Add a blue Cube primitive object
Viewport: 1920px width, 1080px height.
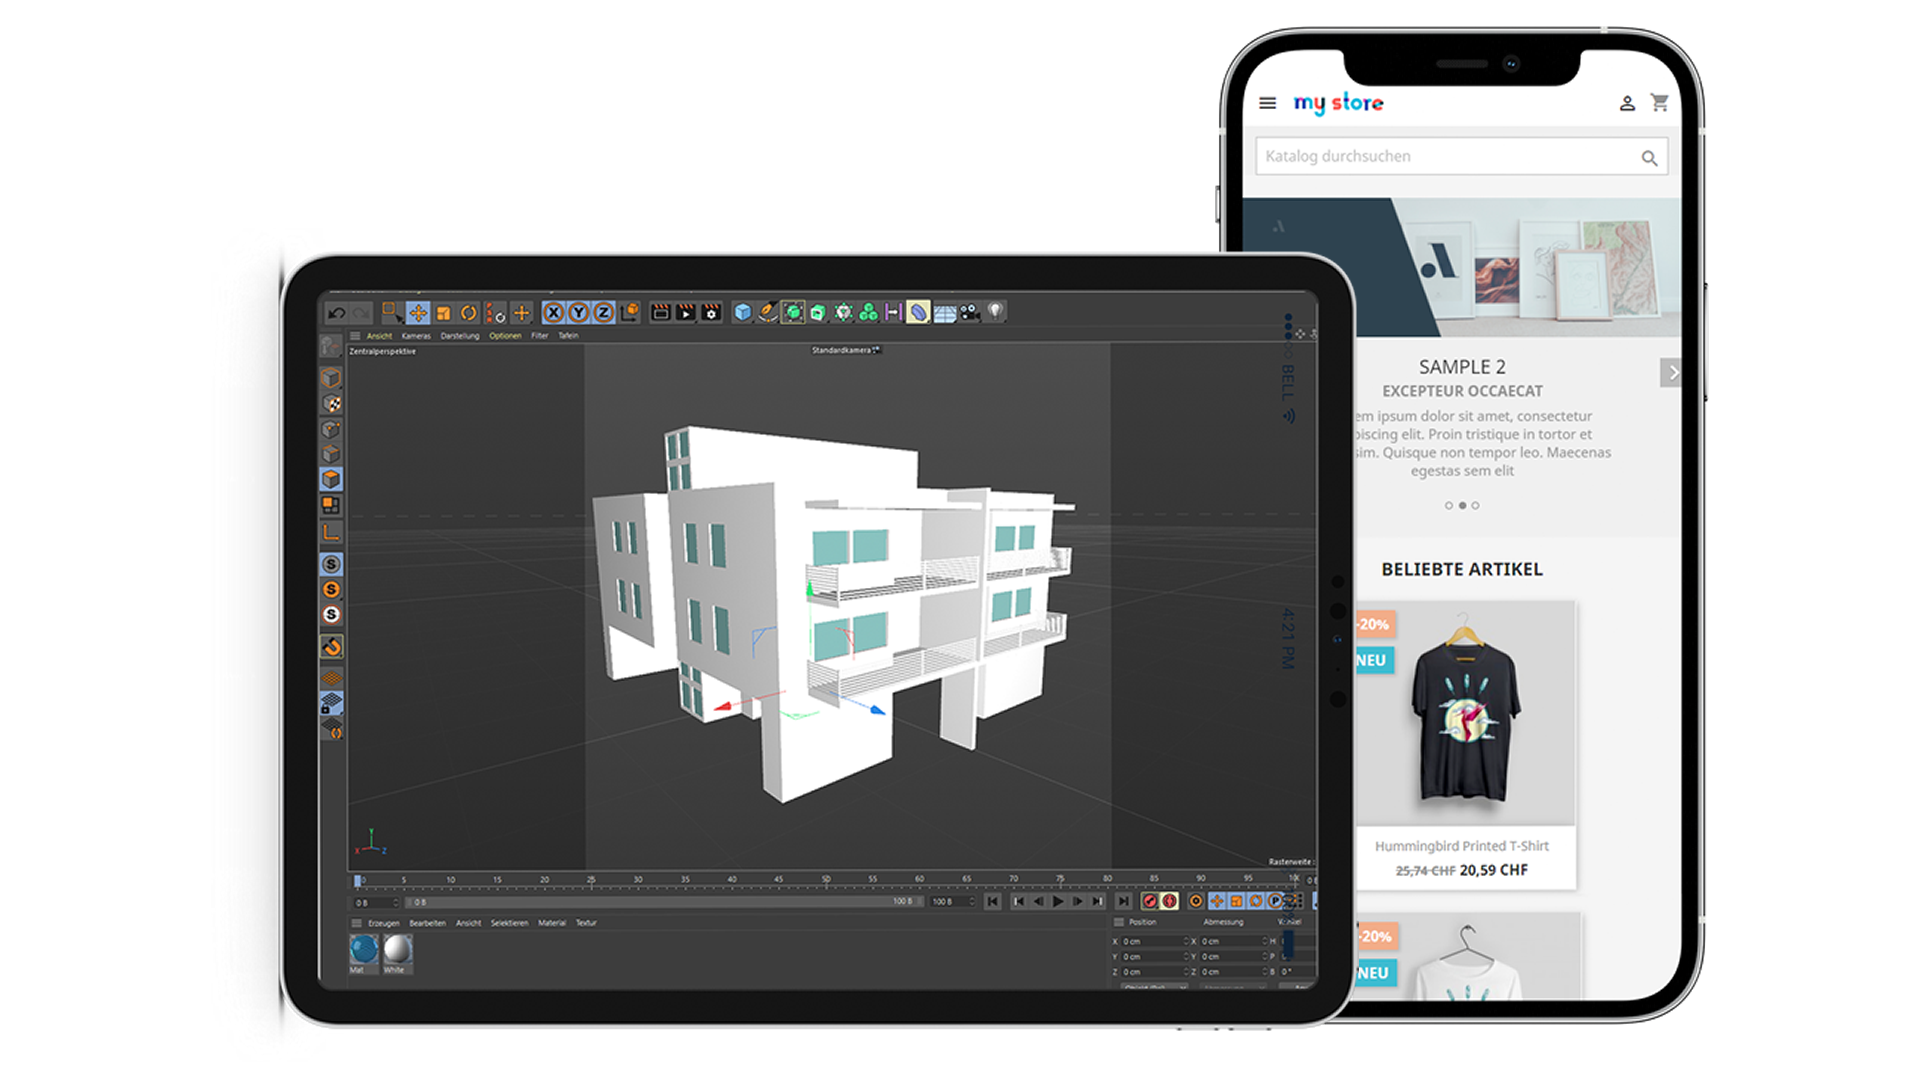pos(742,312)
